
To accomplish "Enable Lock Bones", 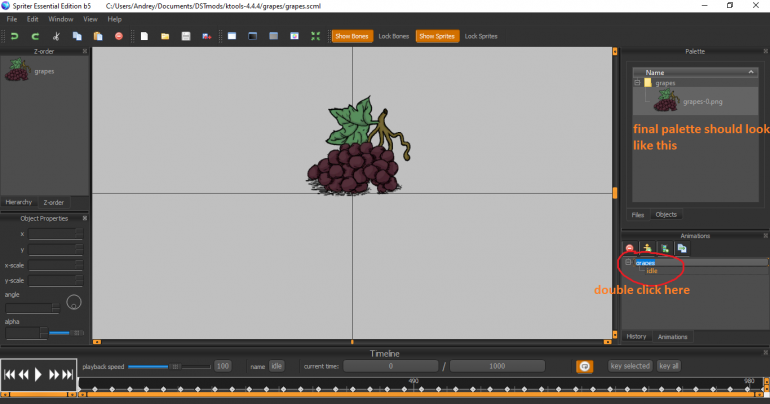I will [394, 37].
